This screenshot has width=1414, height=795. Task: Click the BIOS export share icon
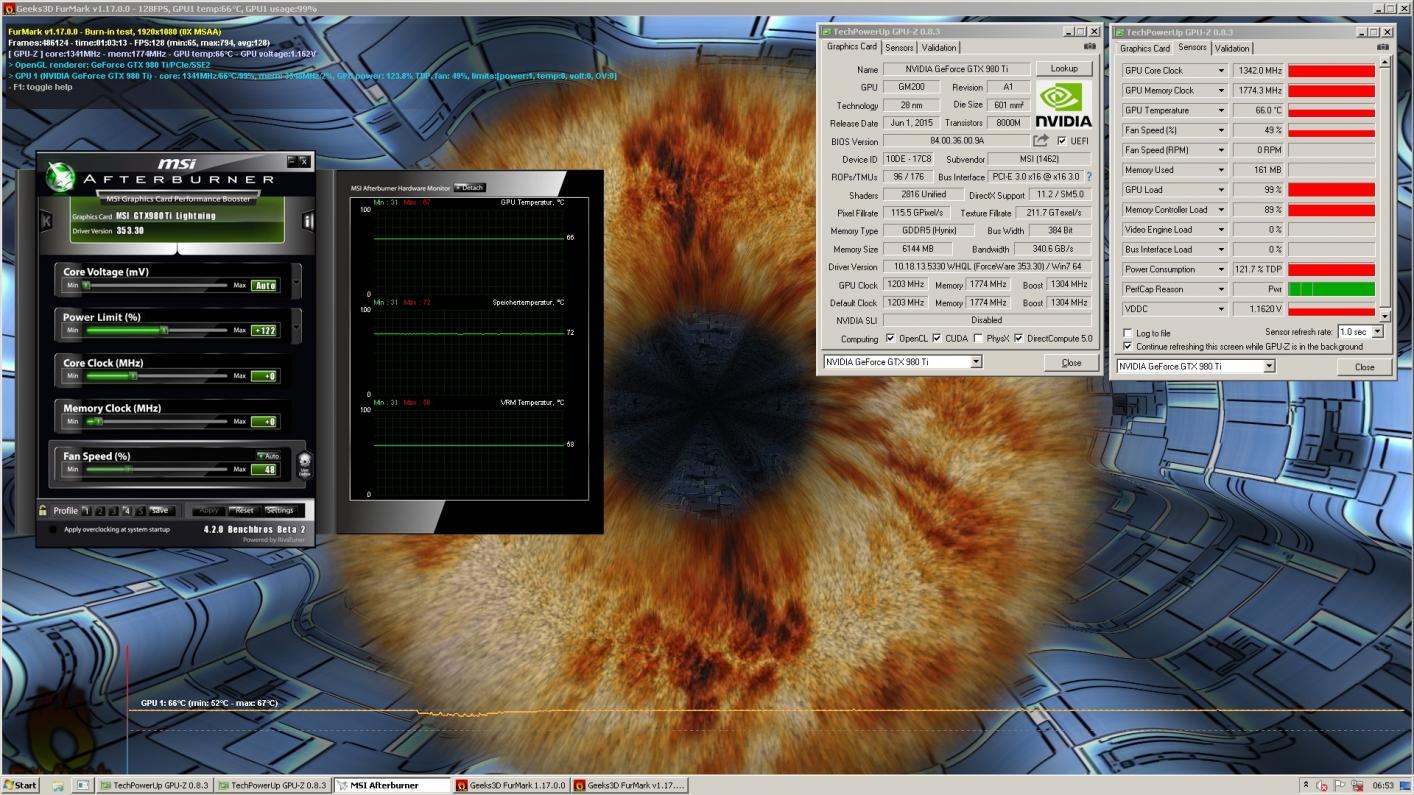pos(1041,141)
